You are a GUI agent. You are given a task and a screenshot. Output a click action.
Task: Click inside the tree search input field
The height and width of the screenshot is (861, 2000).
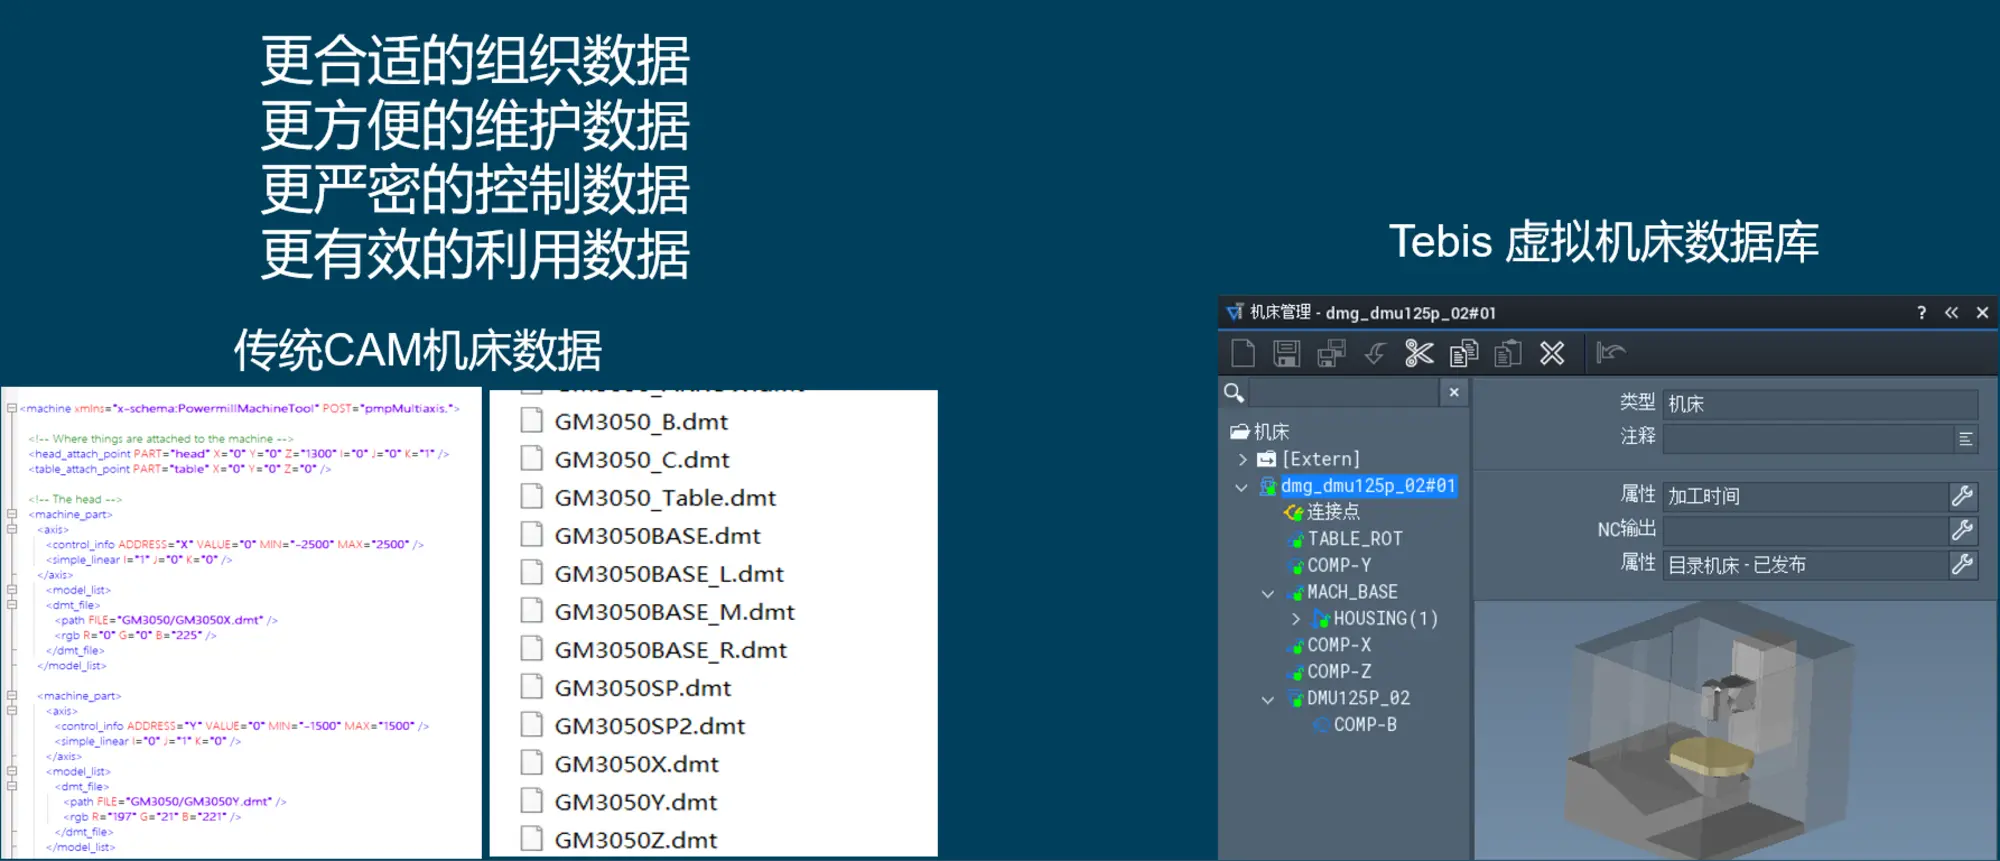[x=1343, y=392]
